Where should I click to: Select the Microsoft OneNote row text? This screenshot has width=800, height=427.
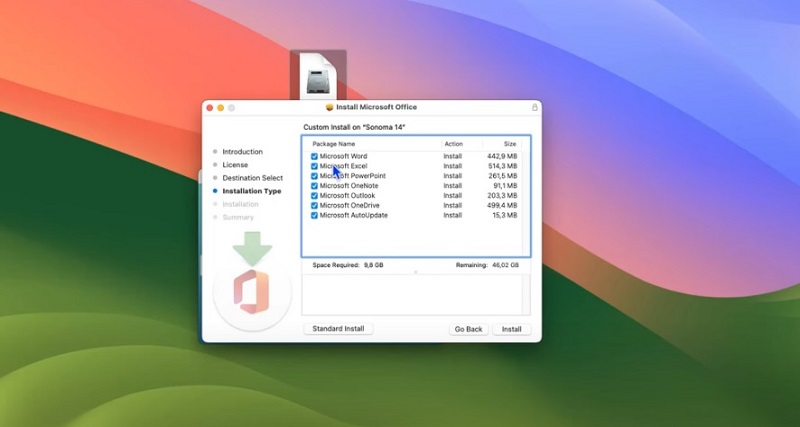point(349,186)
